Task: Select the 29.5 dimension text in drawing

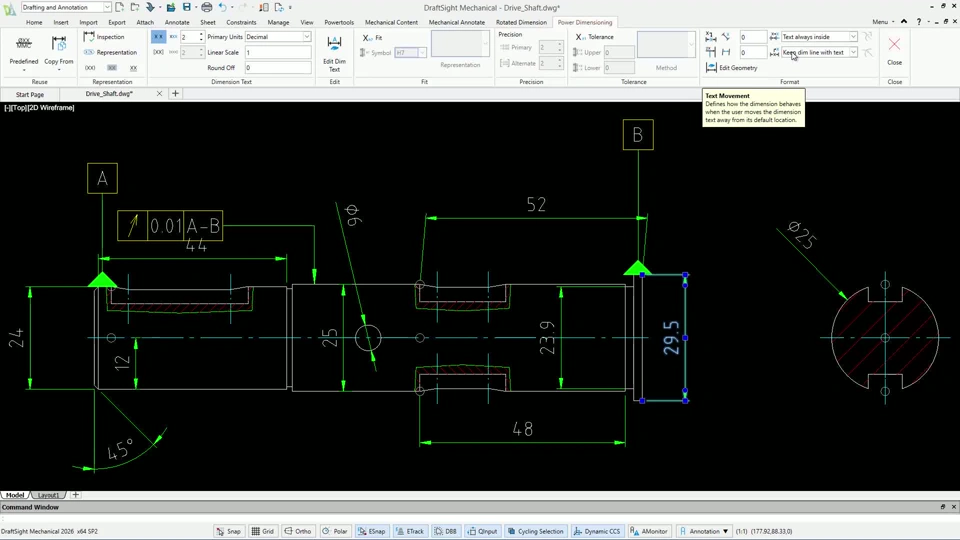Action: (x=672, y=338)
